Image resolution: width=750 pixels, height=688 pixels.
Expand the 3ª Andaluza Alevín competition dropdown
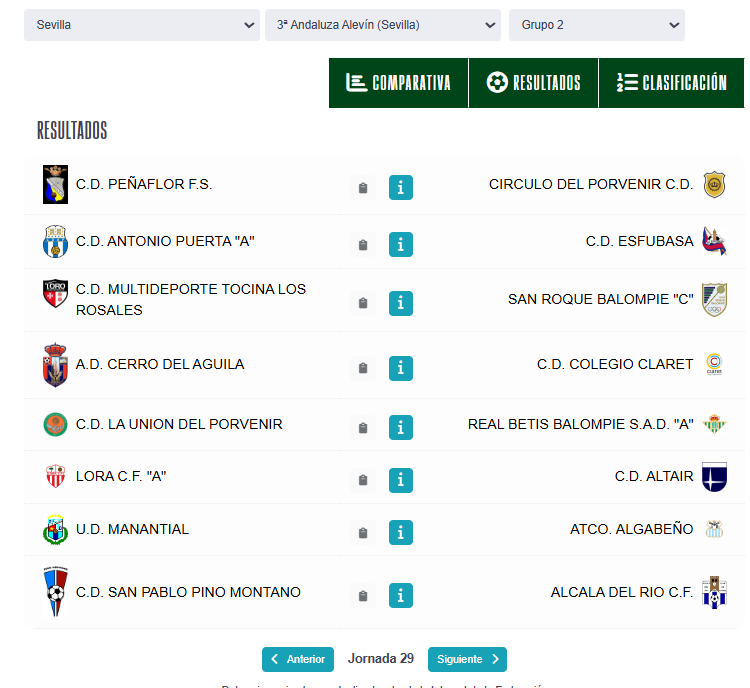382,25
